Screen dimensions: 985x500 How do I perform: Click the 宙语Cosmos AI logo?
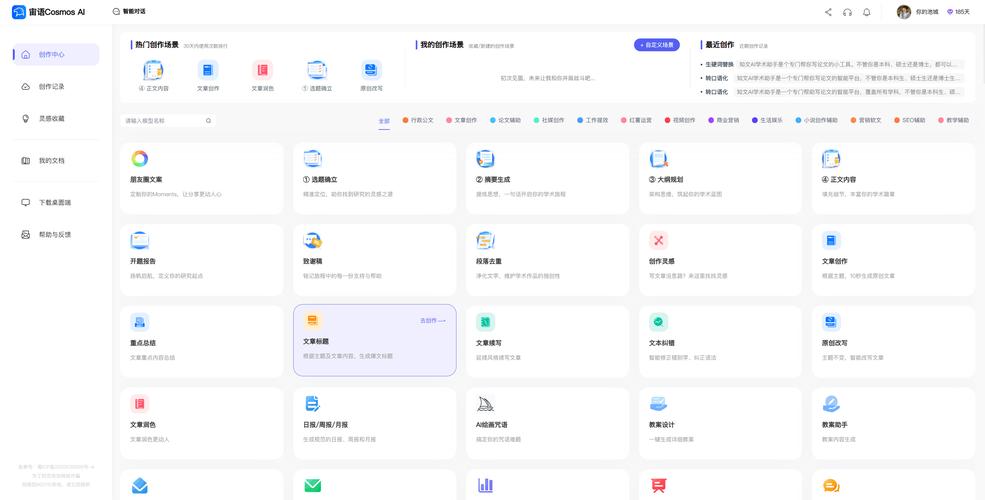click(x=48, y=11)
